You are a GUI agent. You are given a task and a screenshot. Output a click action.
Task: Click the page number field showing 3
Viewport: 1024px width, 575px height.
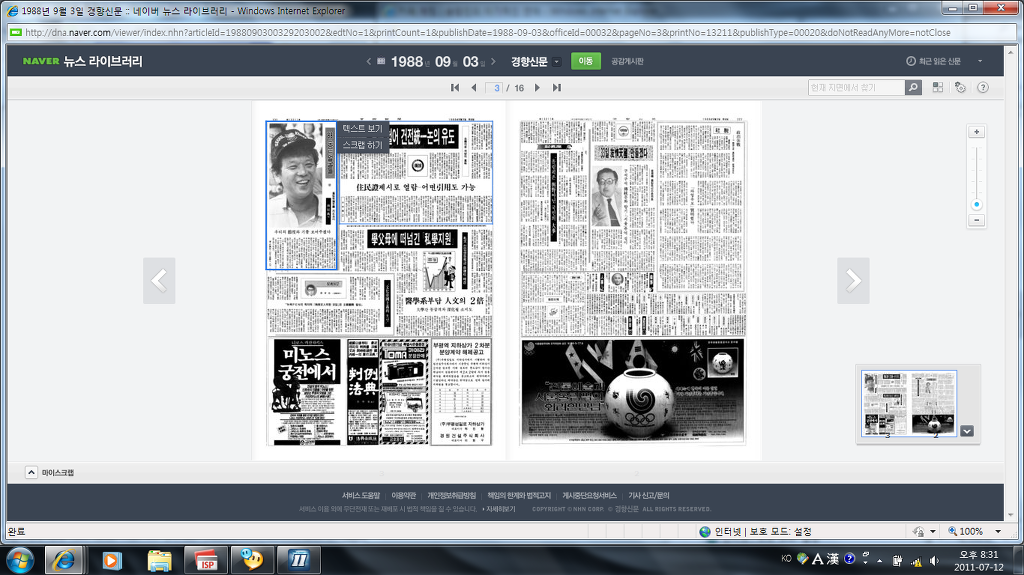click(x=495, y=88)
